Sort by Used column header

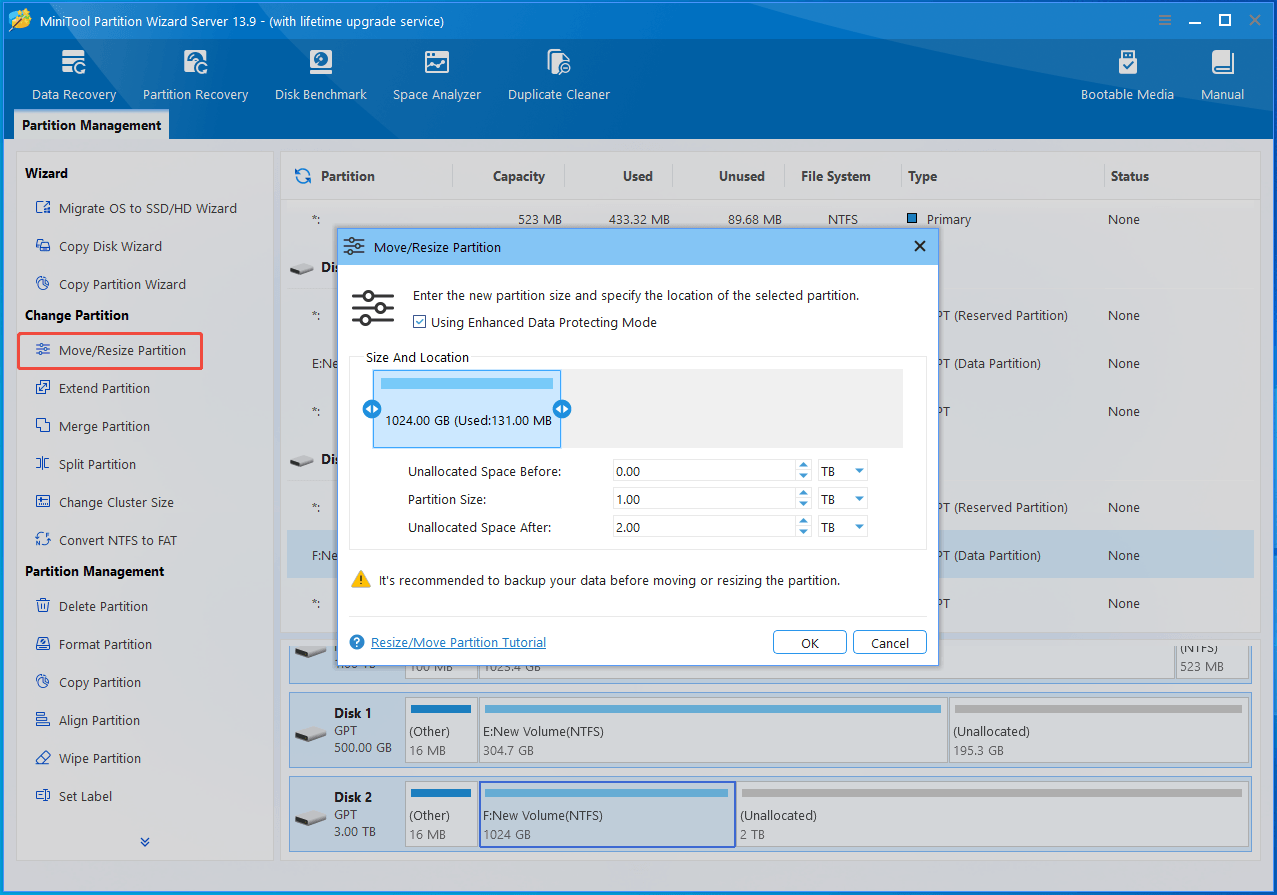[637, 176]
